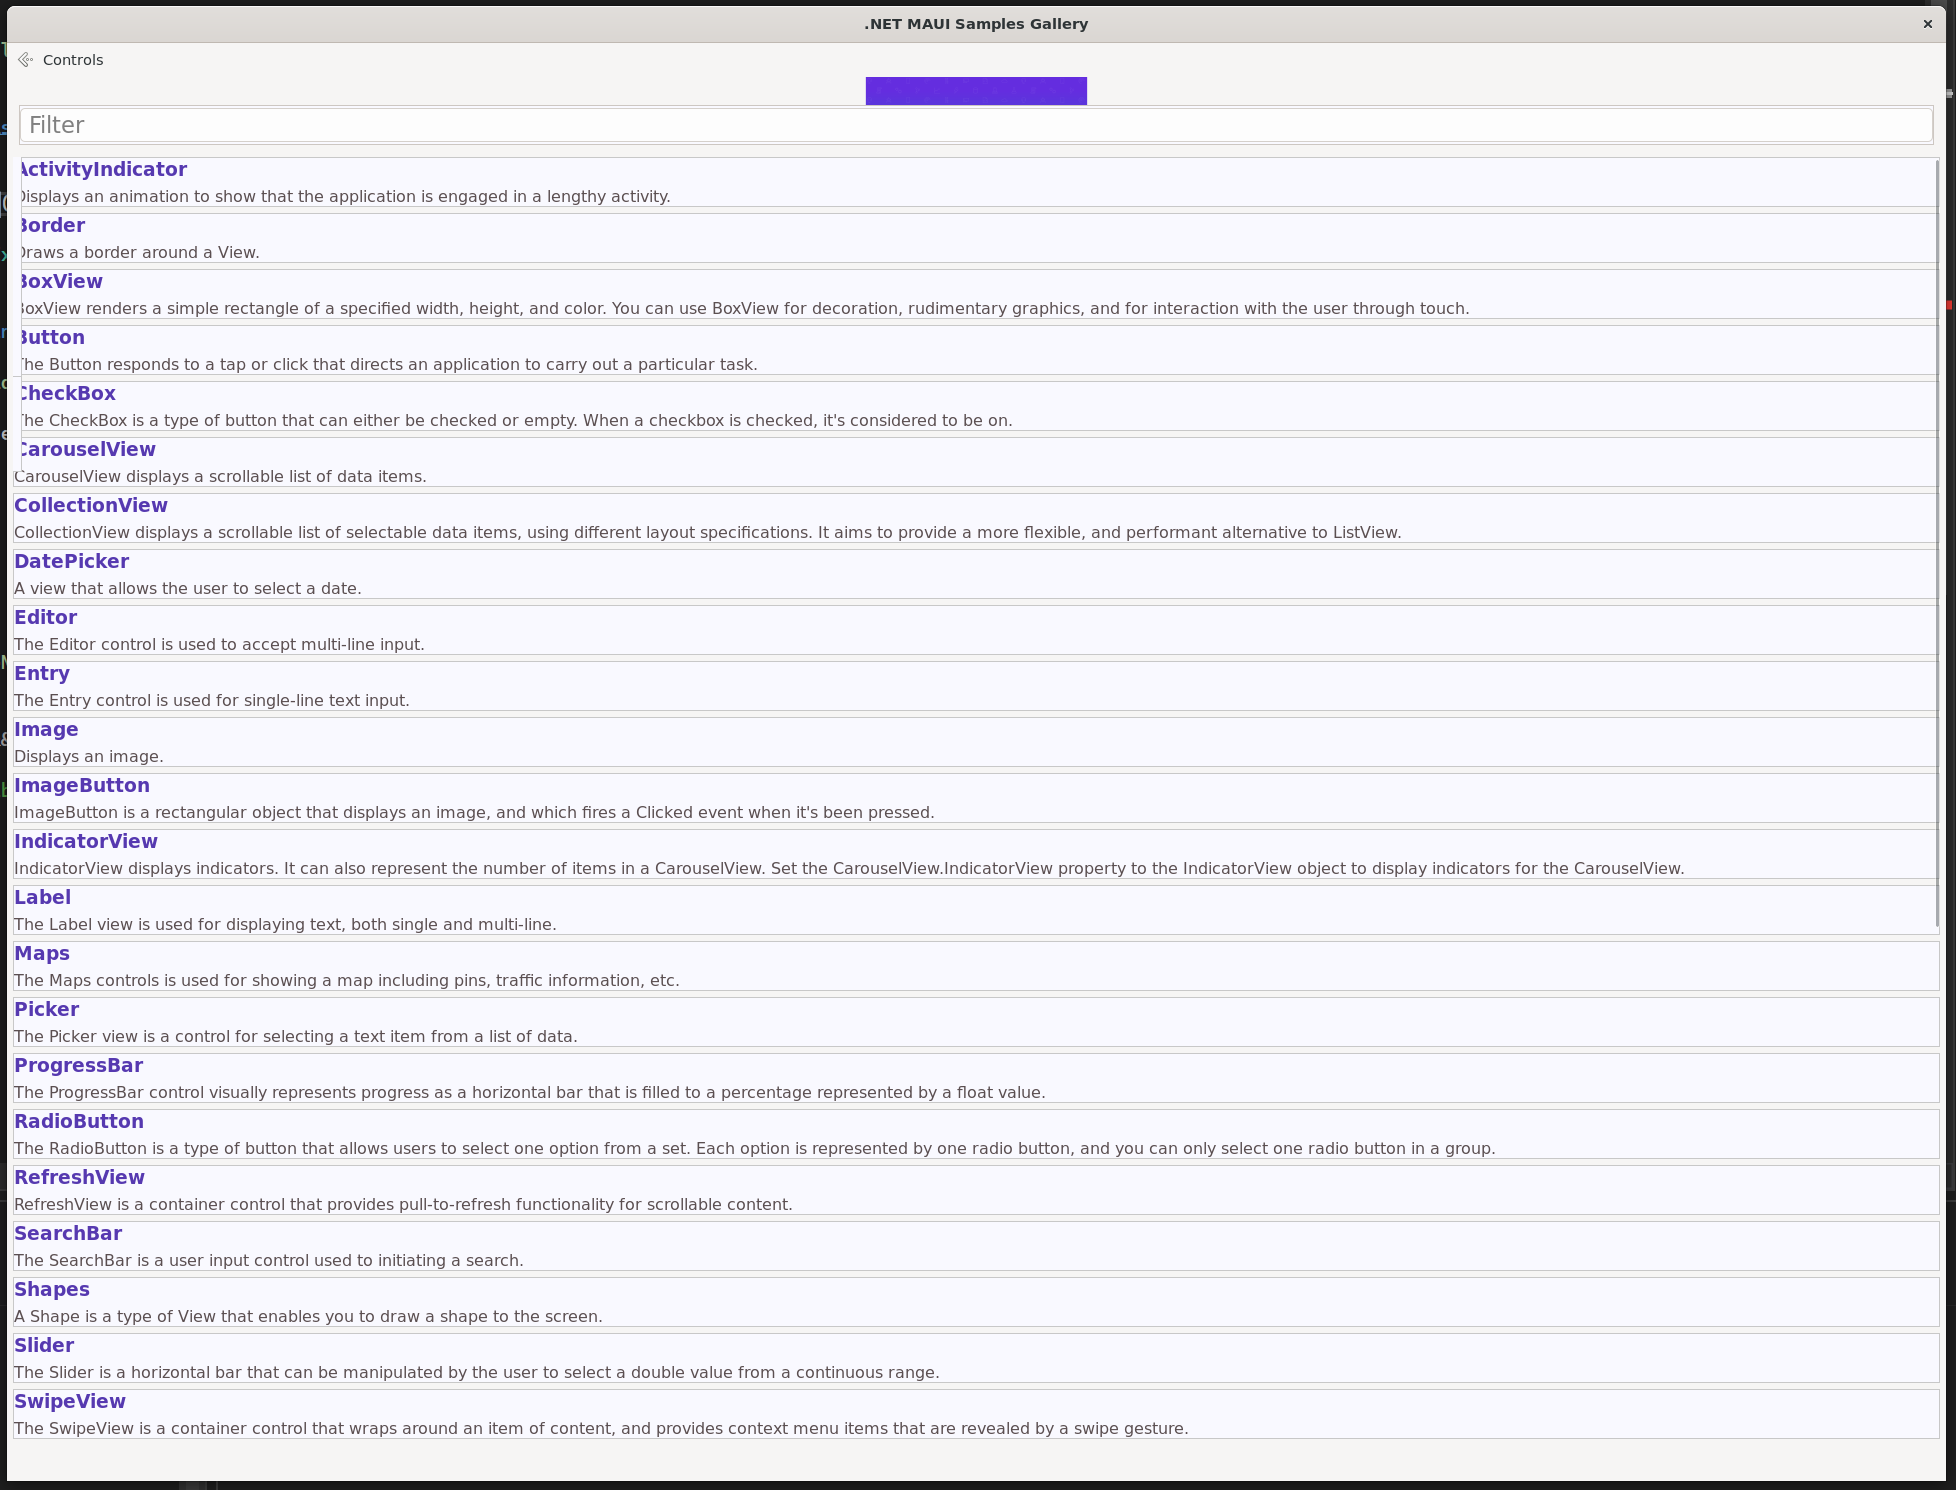Select the RadioButton list item
The height and width of the screenshot is (1490, 1956).
click(79, 1122)
